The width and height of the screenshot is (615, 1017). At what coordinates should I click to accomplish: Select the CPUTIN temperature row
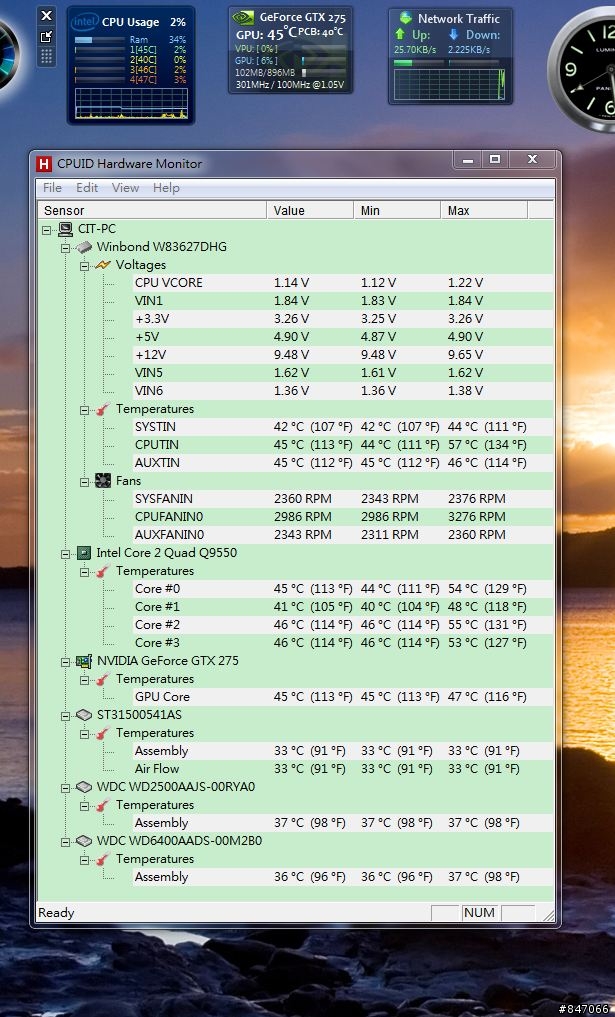343,445
